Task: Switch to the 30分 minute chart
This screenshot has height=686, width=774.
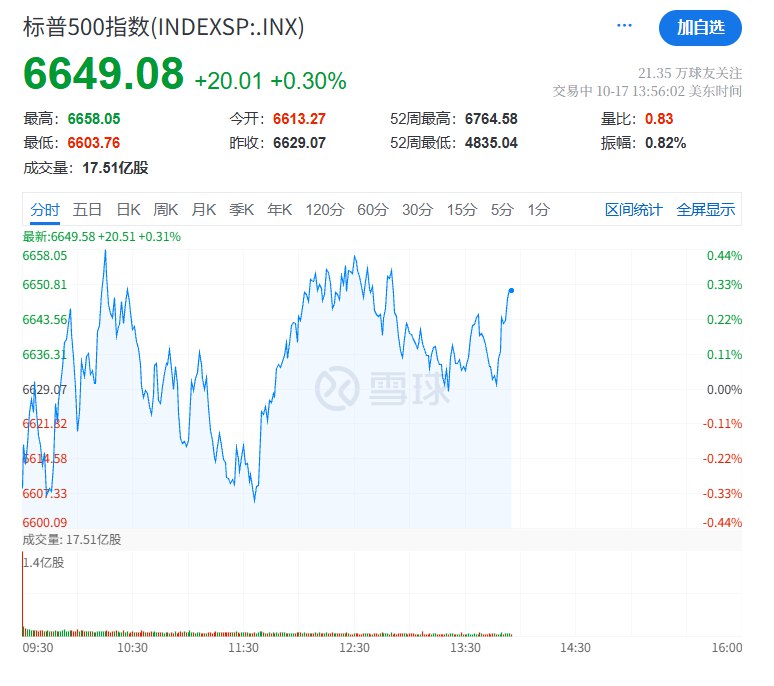Action: (x=417, y=209)
